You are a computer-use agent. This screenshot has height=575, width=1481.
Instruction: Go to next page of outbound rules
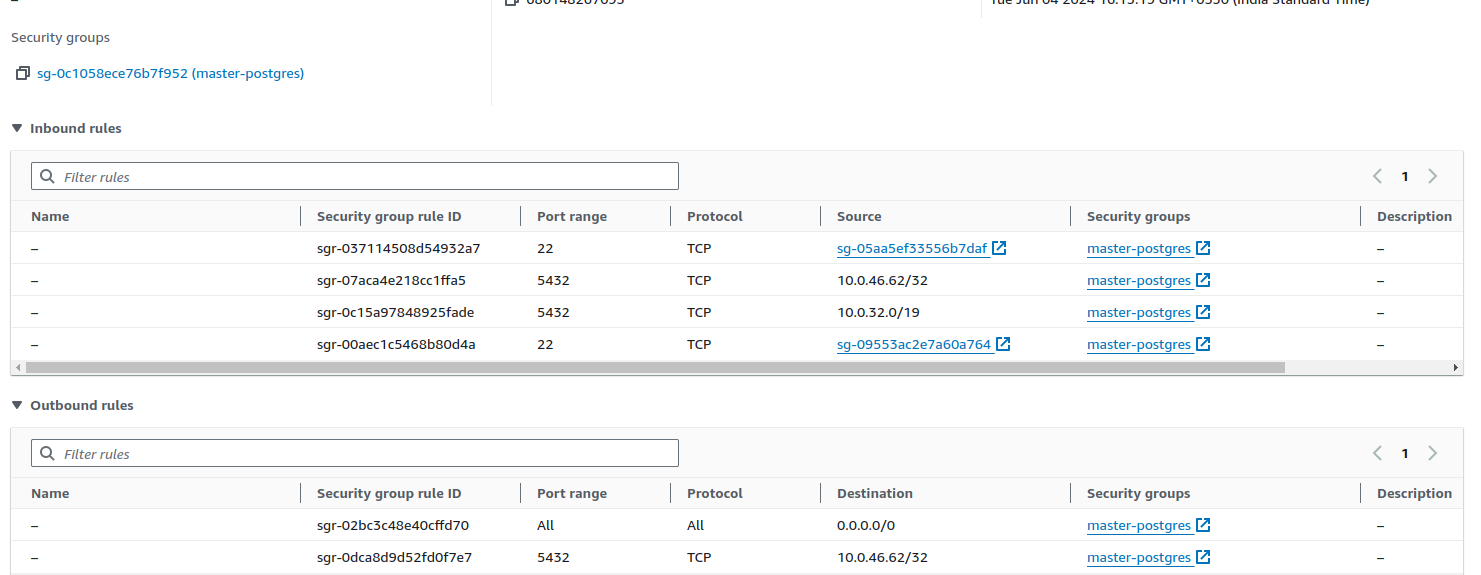point(1432,453)
